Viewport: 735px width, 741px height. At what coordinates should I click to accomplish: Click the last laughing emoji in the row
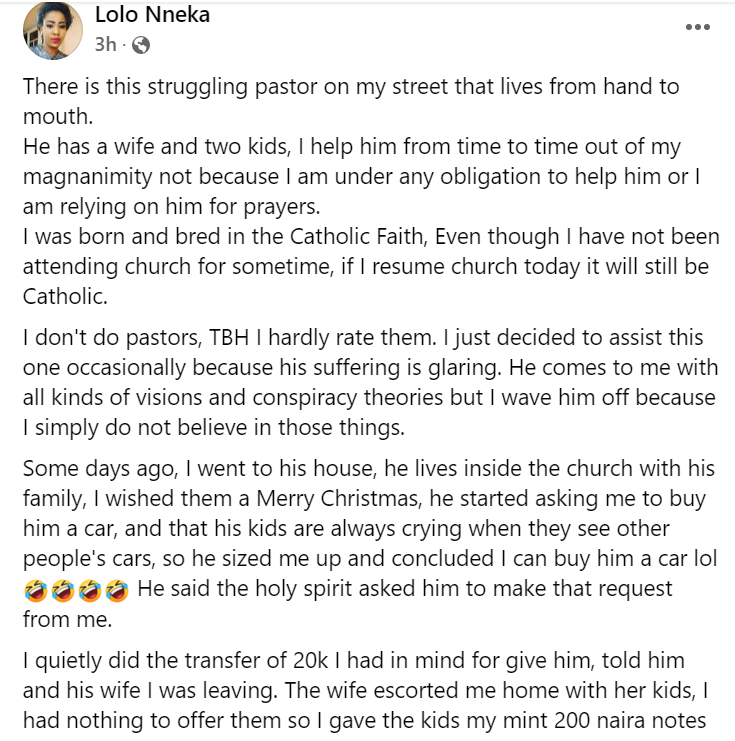[111, 589]
